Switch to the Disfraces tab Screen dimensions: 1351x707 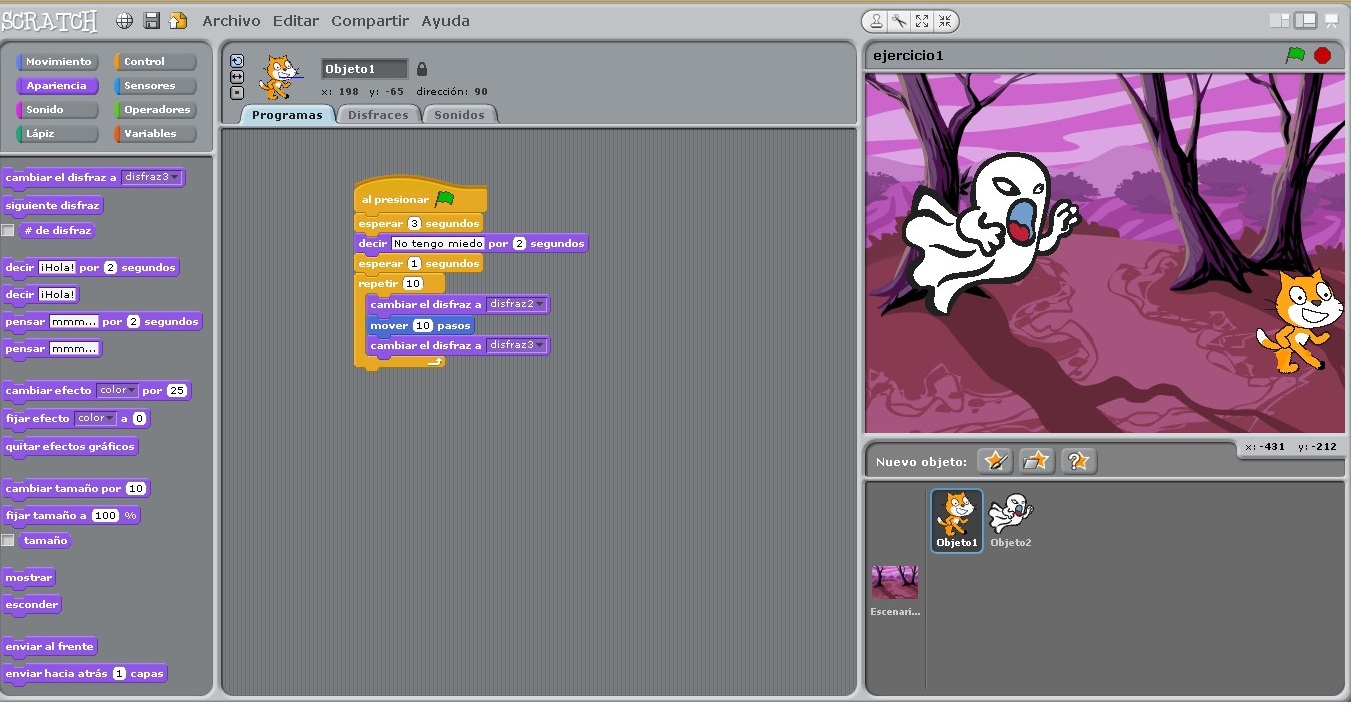(x=378, y=115)
